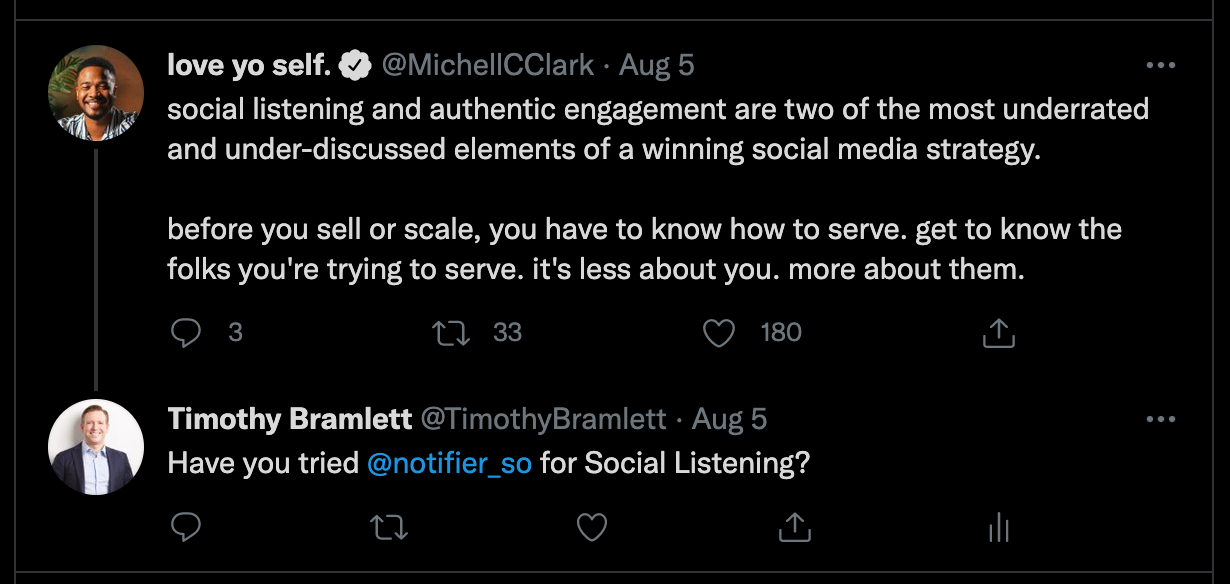Reply to Timothy Bramlett's tweet
Screen dimensions: 1230x584
coord(186,526)
